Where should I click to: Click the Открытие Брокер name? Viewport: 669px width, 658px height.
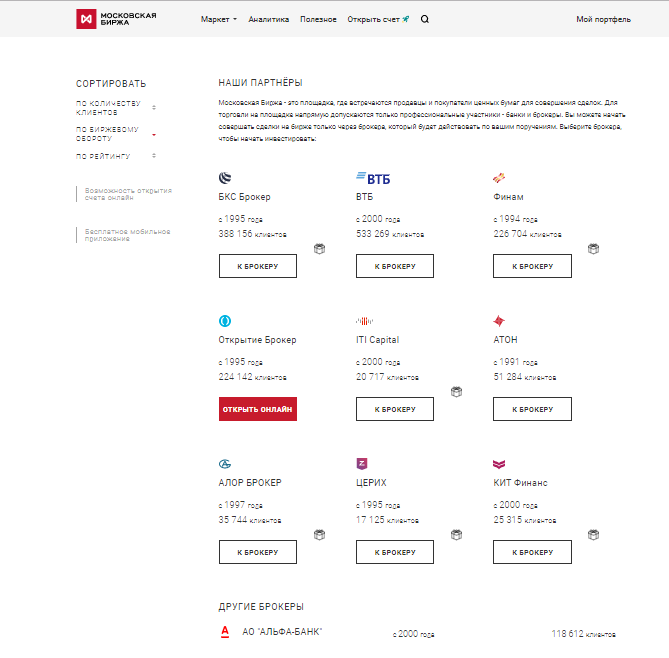click(x=257, y=340)
